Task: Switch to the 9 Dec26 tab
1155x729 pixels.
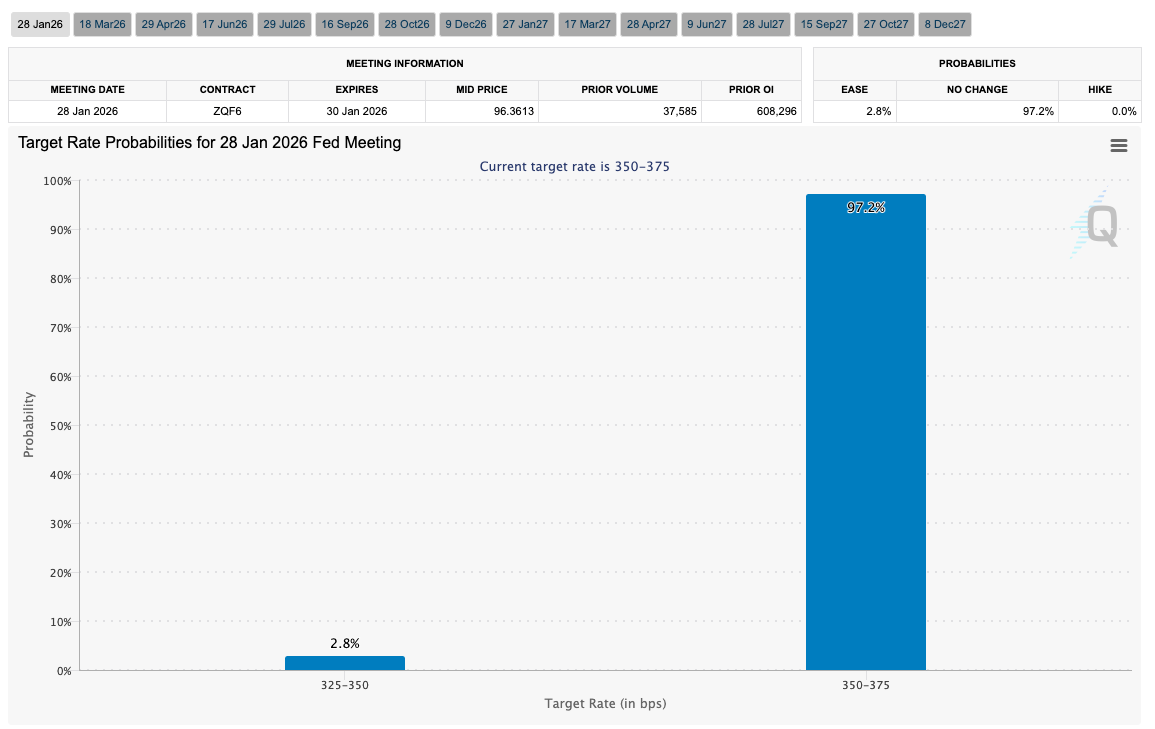Action: pyautogui.click(x=466, y=25)
